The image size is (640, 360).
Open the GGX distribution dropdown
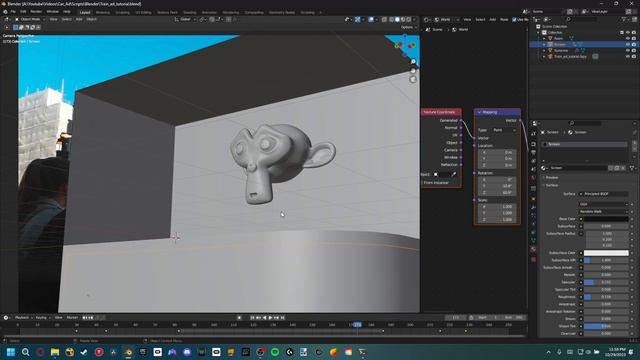pyautogui.click(x=603, y=204)
